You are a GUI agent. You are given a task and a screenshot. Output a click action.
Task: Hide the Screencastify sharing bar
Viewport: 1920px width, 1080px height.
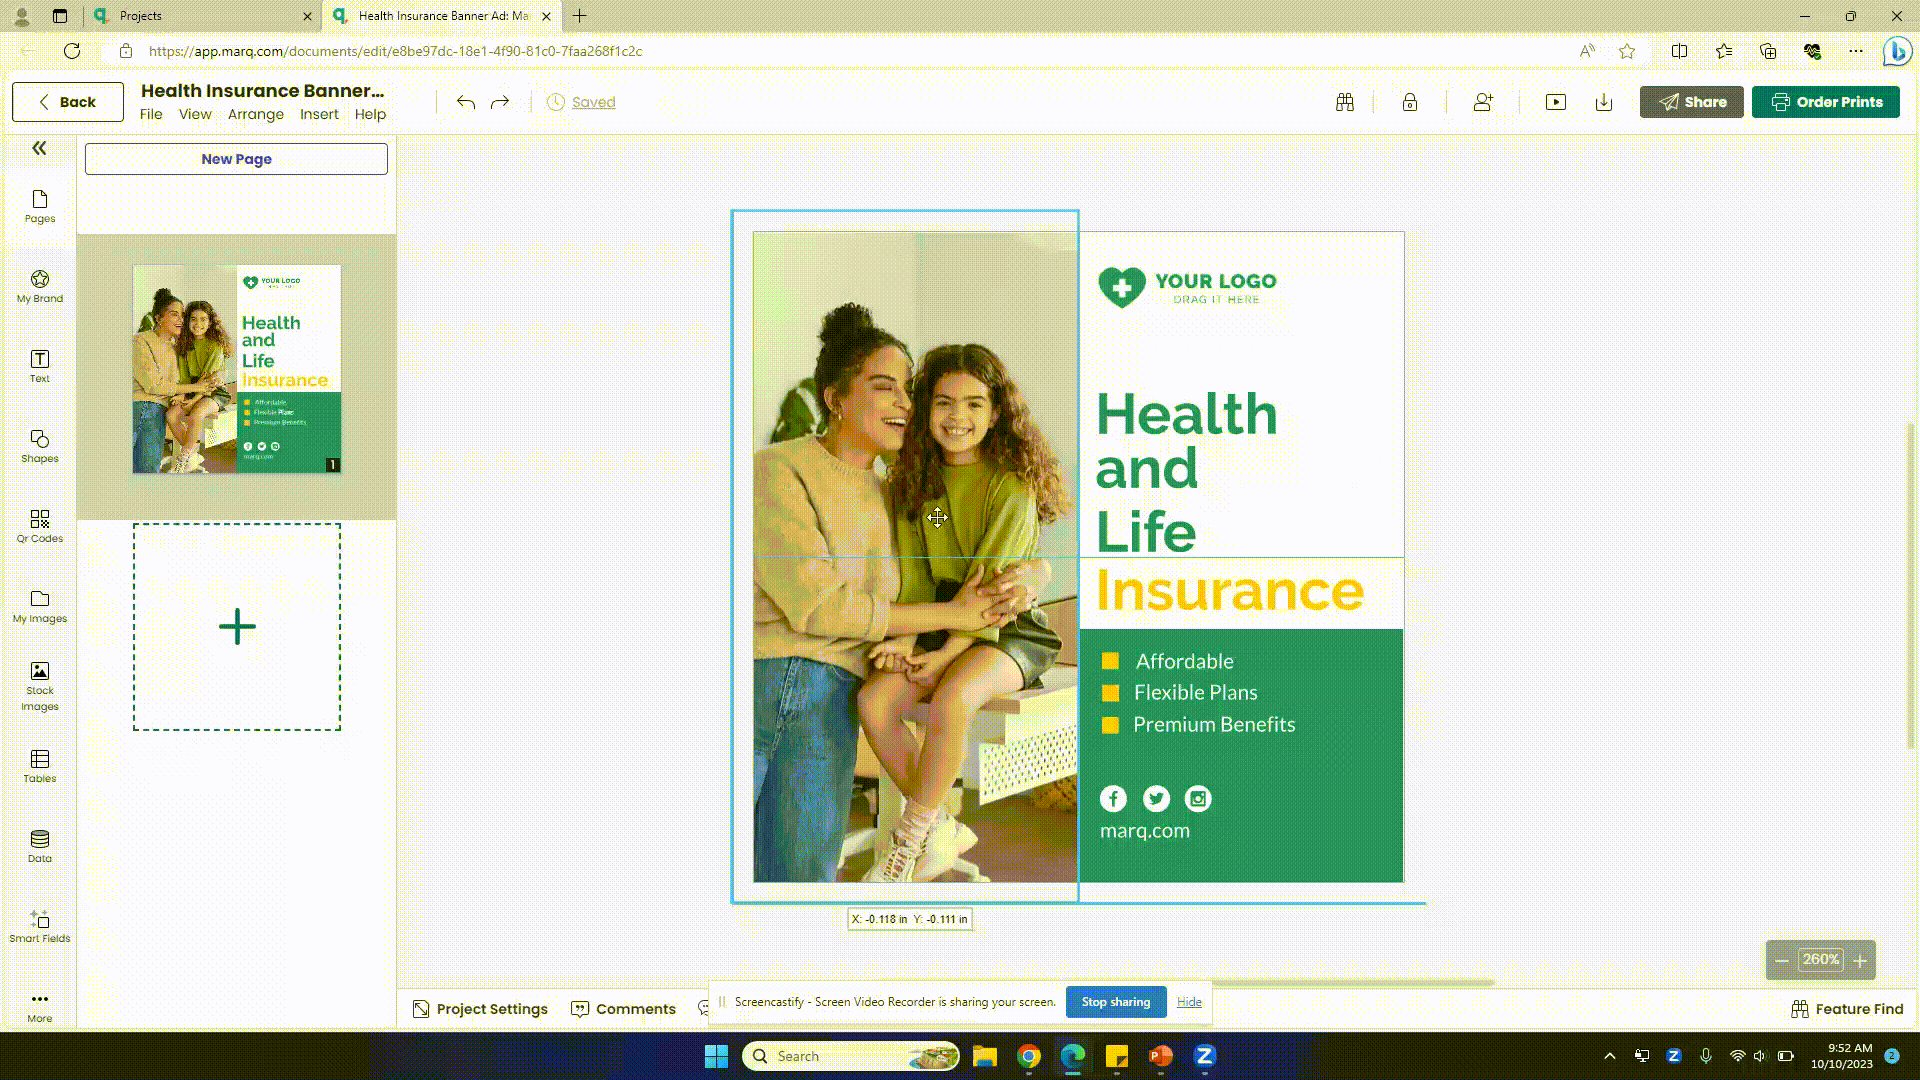[1189, 1002]
